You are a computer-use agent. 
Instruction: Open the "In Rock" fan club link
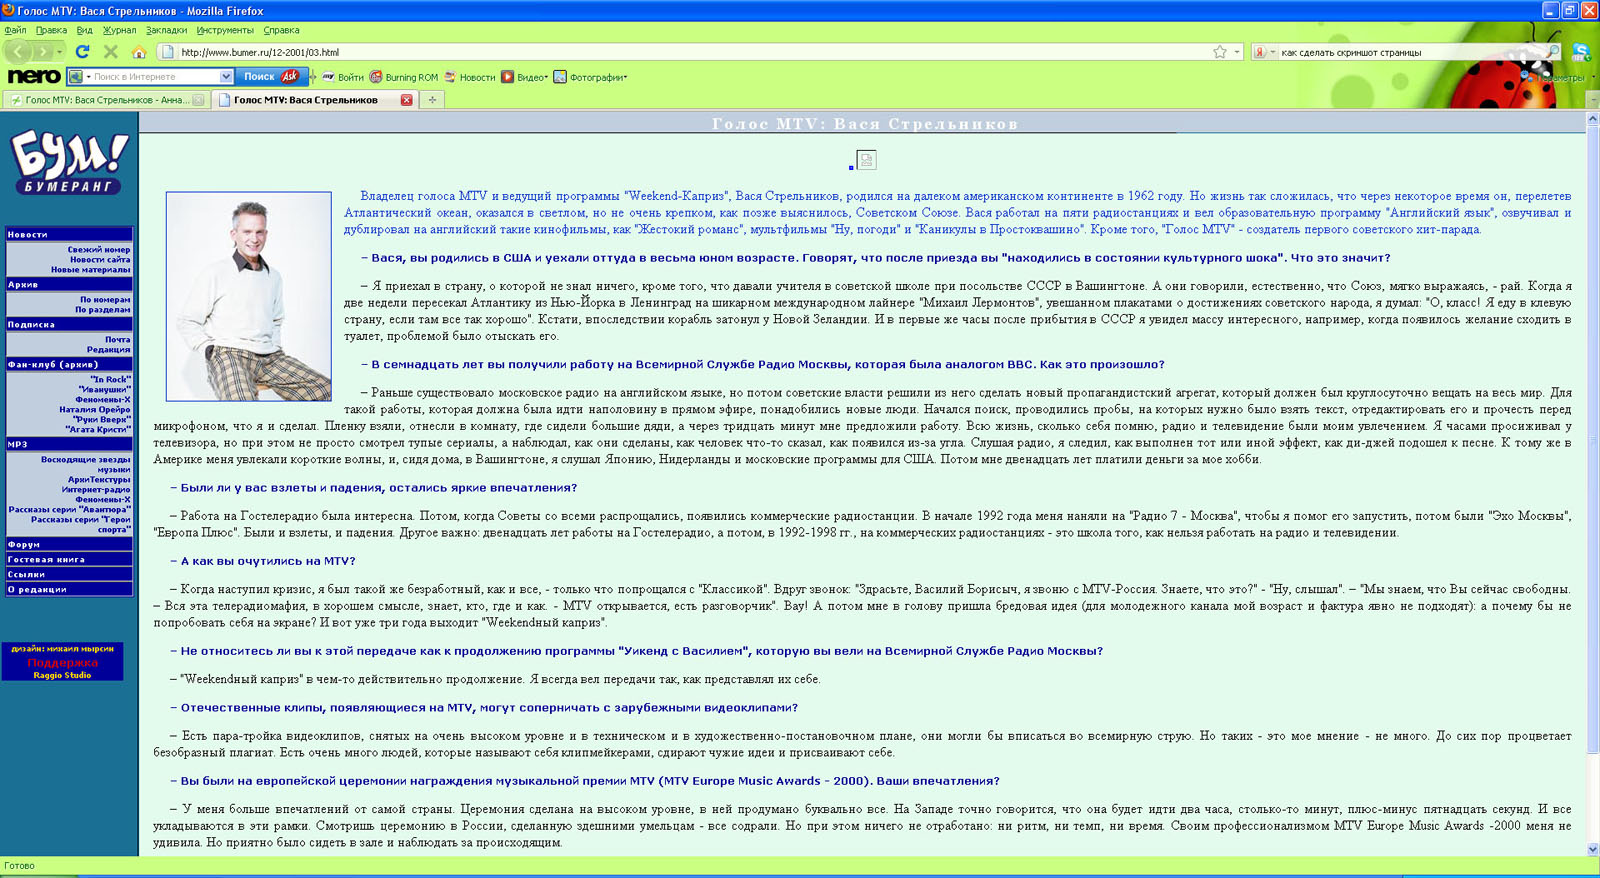pos(110,380)
